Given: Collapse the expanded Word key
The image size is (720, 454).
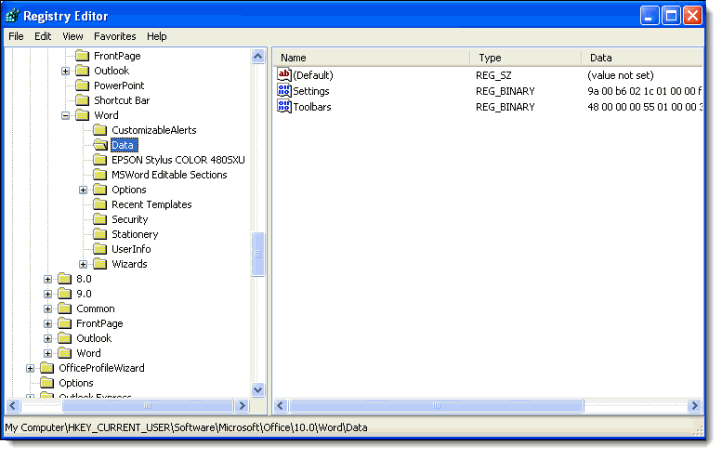Looking at the screenshot, I should click(65, 116).
